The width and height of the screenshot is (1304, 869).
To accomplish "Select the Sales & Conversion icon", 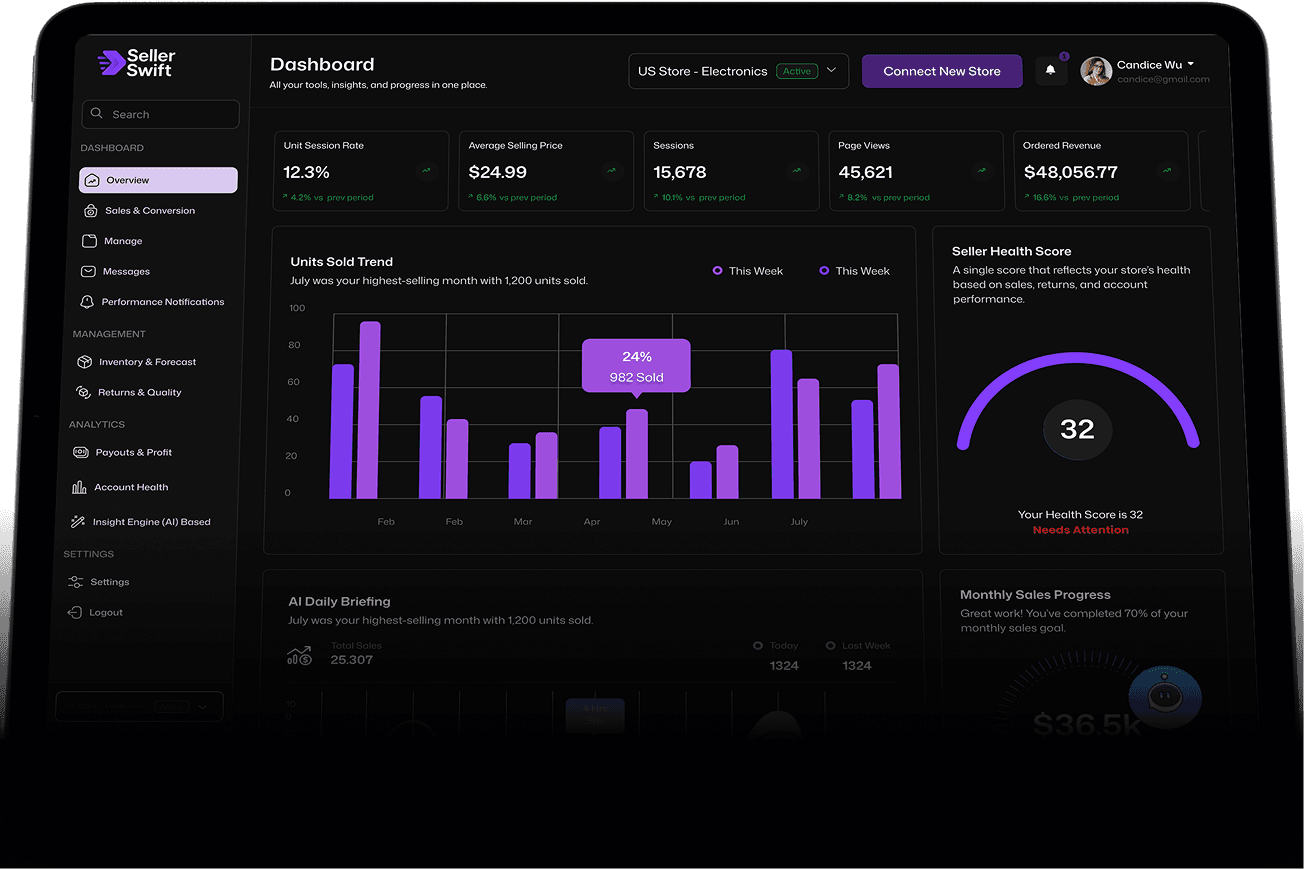I will [x=90, y=210].
